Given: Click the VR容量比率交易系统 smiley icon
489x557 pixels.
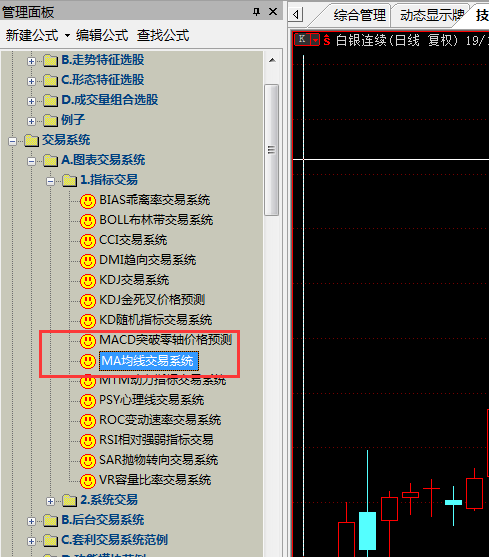Looking at the screenshot, I should pos(88,481).
